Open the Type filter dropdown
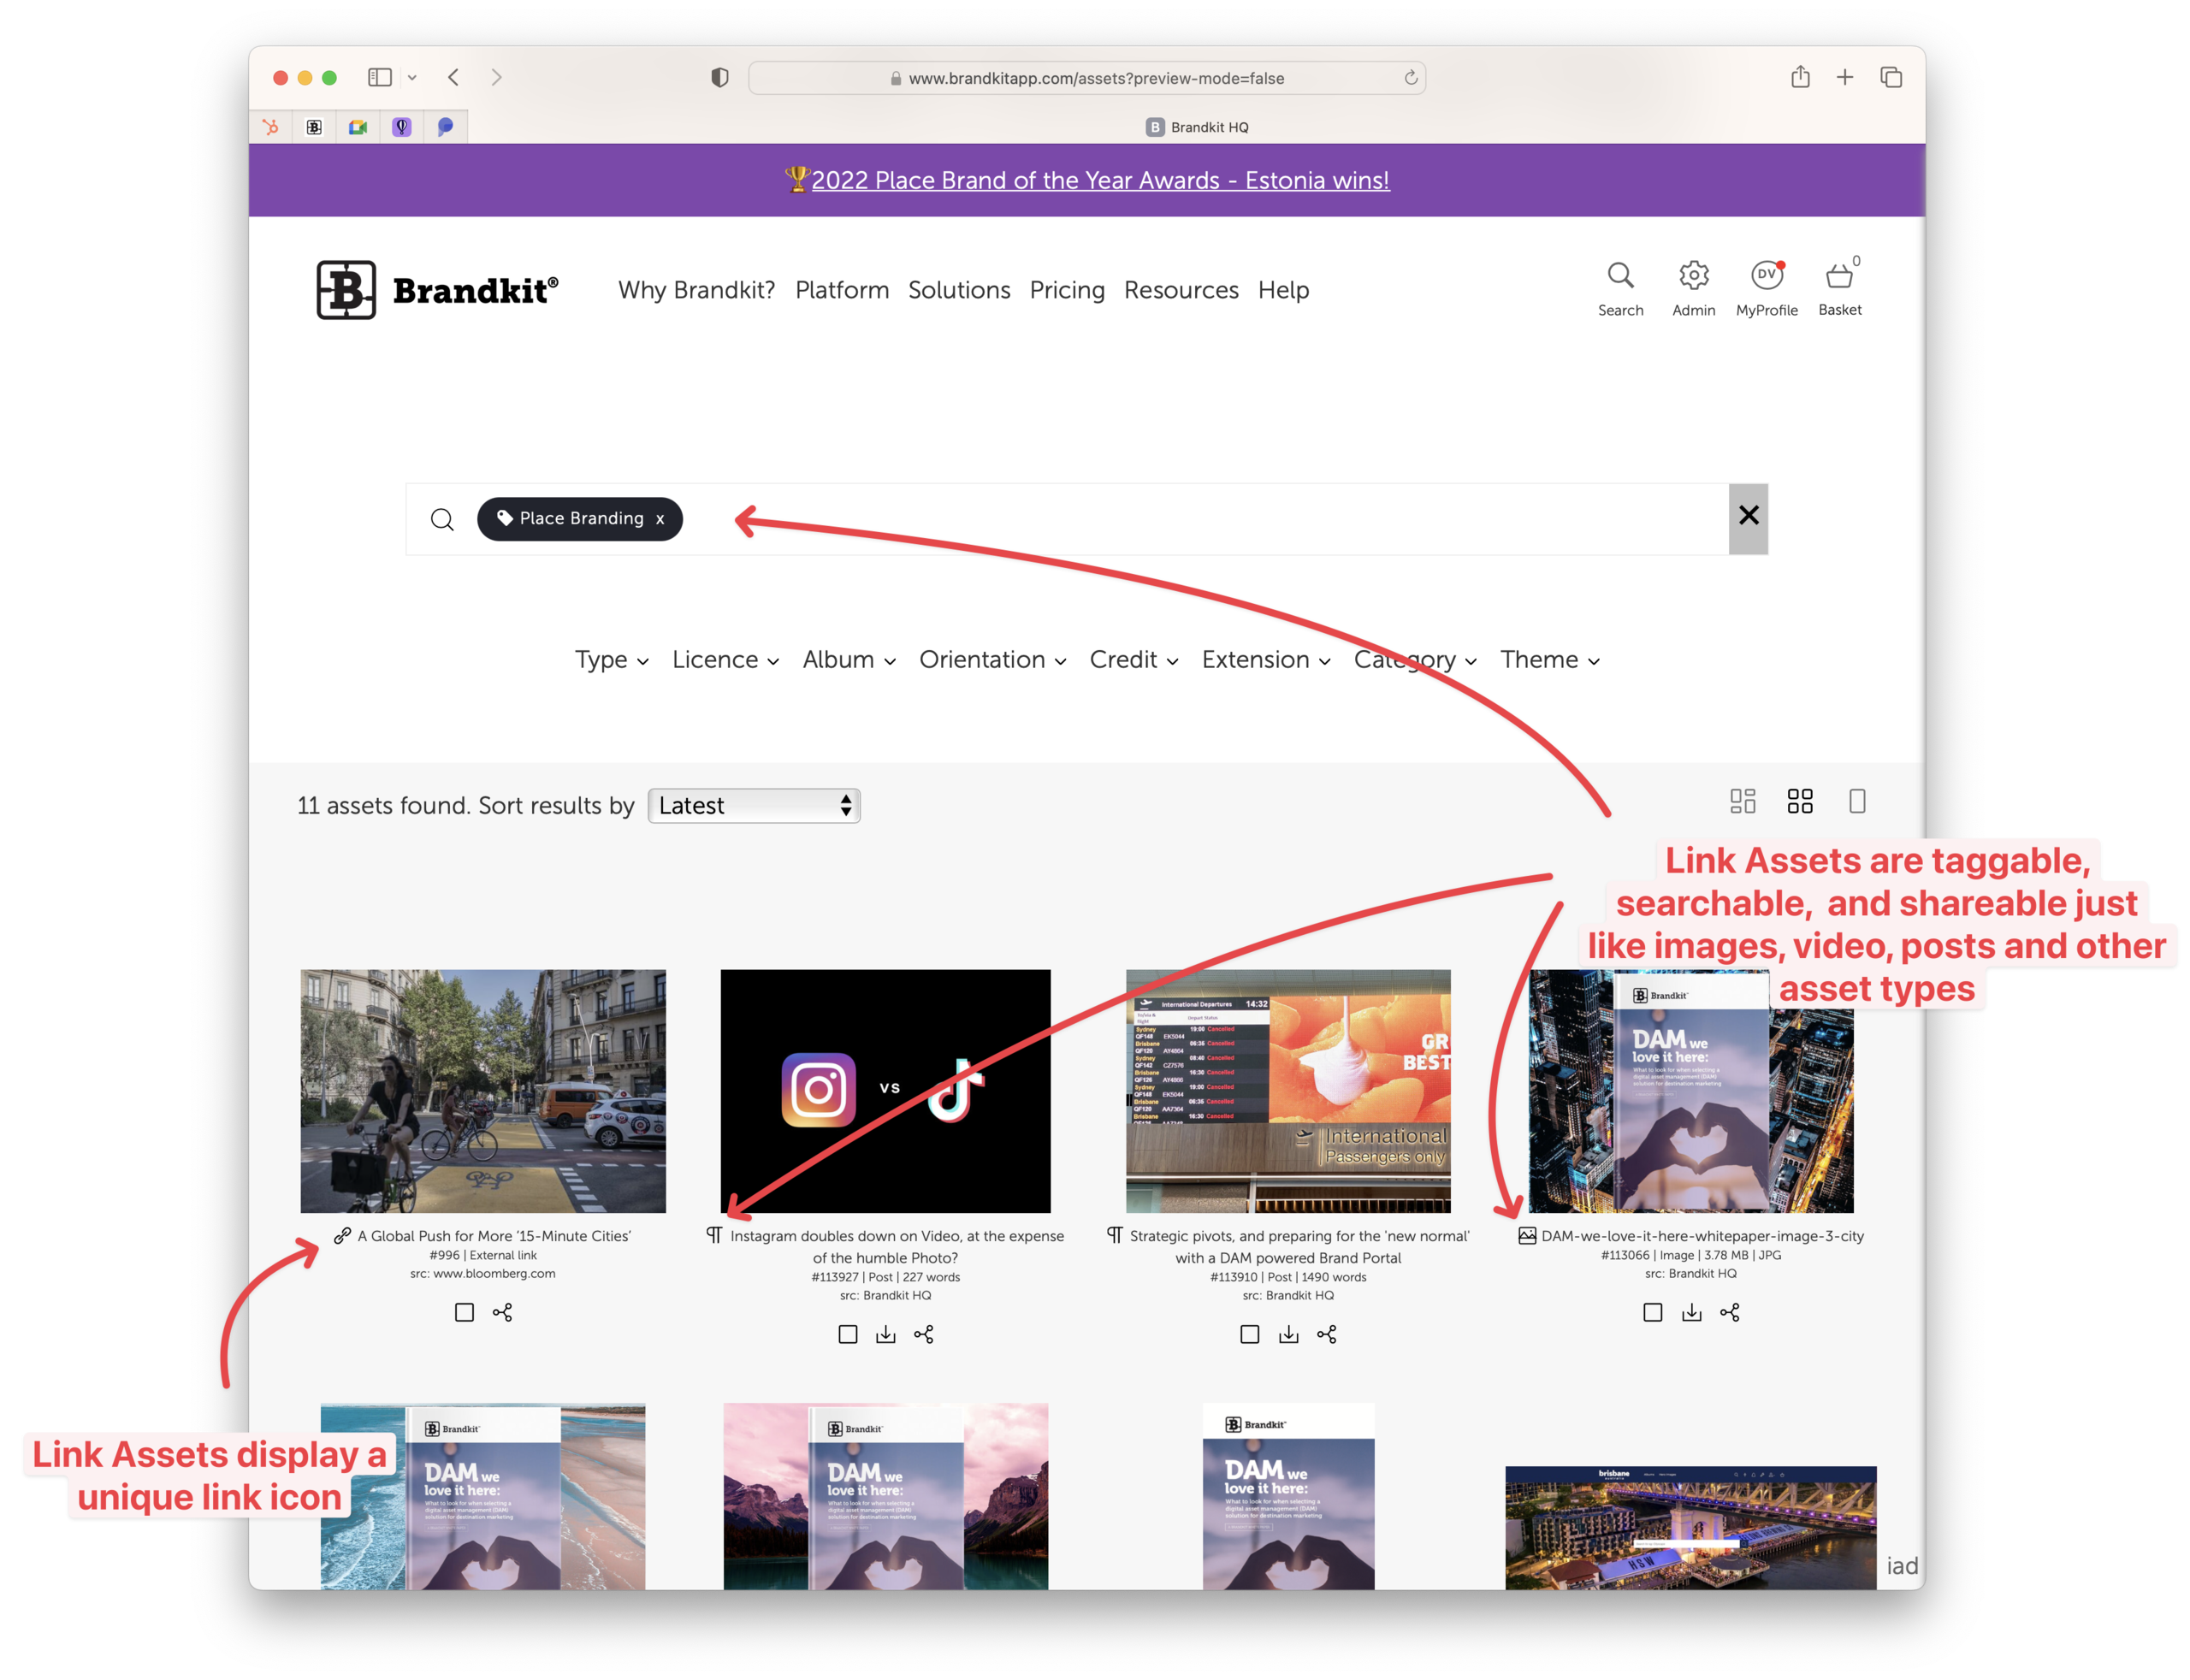Viewport: 2190px width, 1680px height. pyautogui.click(x=610, y=660)
